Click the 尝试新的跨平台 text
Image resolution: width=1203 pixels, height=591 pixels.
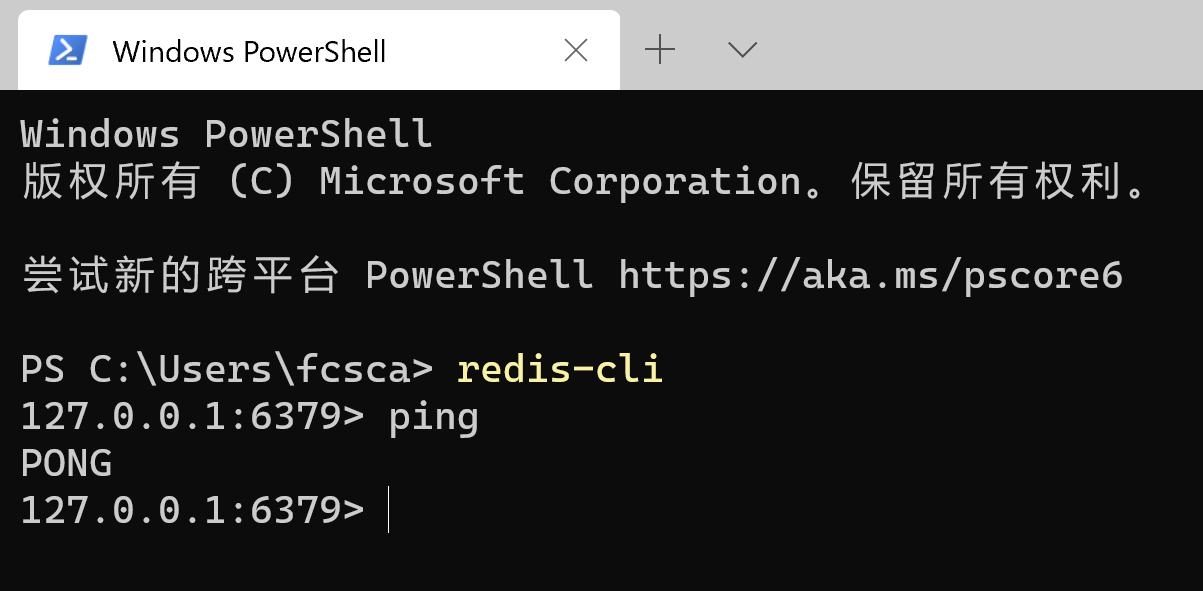click(180, 276)
